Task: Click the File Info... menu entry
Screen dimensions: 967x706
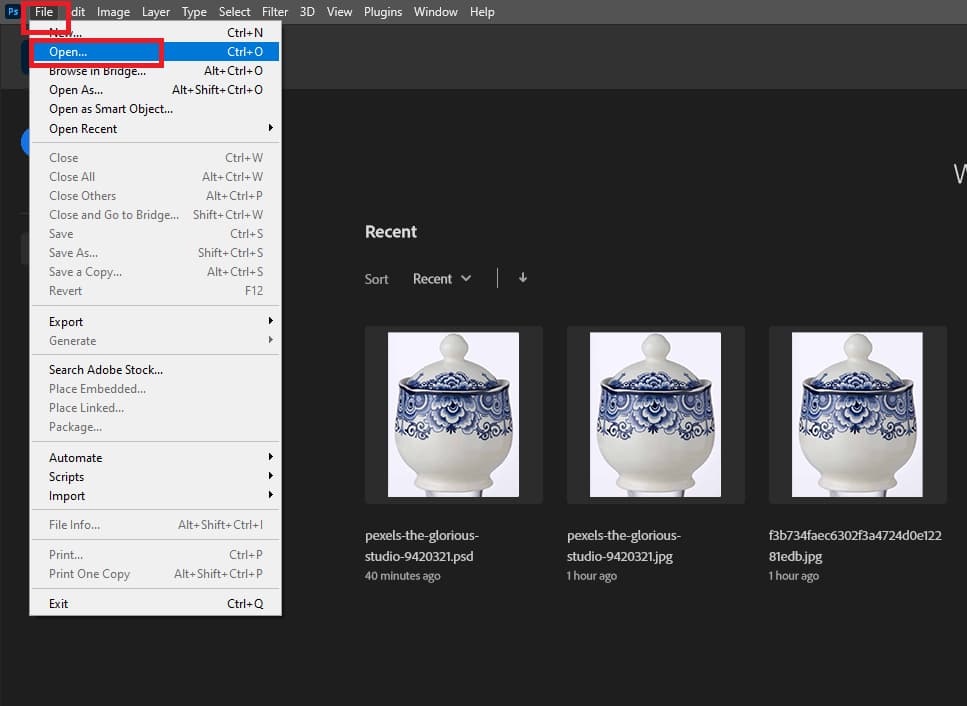Action: coord(155,525)
